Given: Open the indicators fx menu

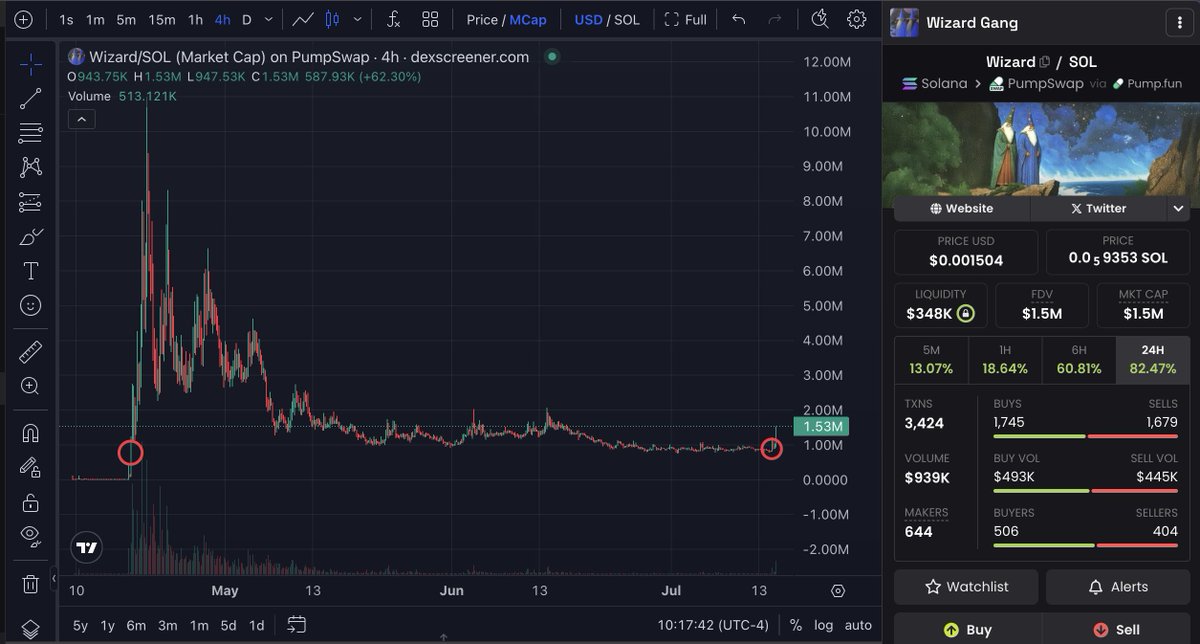Looking at the screenshot, I should (394, 20).
